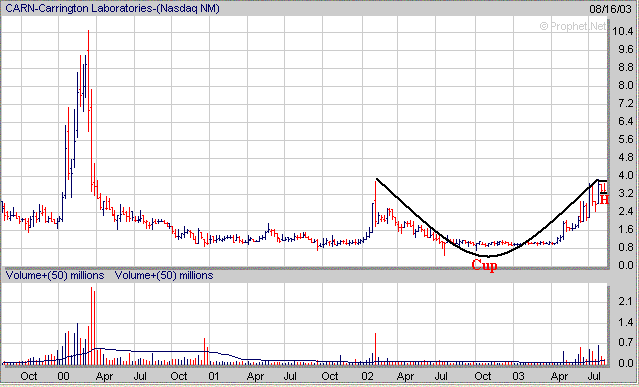Click the 8.8 price axis label
The height and width of the screenshot is (387, 639).
626,67
